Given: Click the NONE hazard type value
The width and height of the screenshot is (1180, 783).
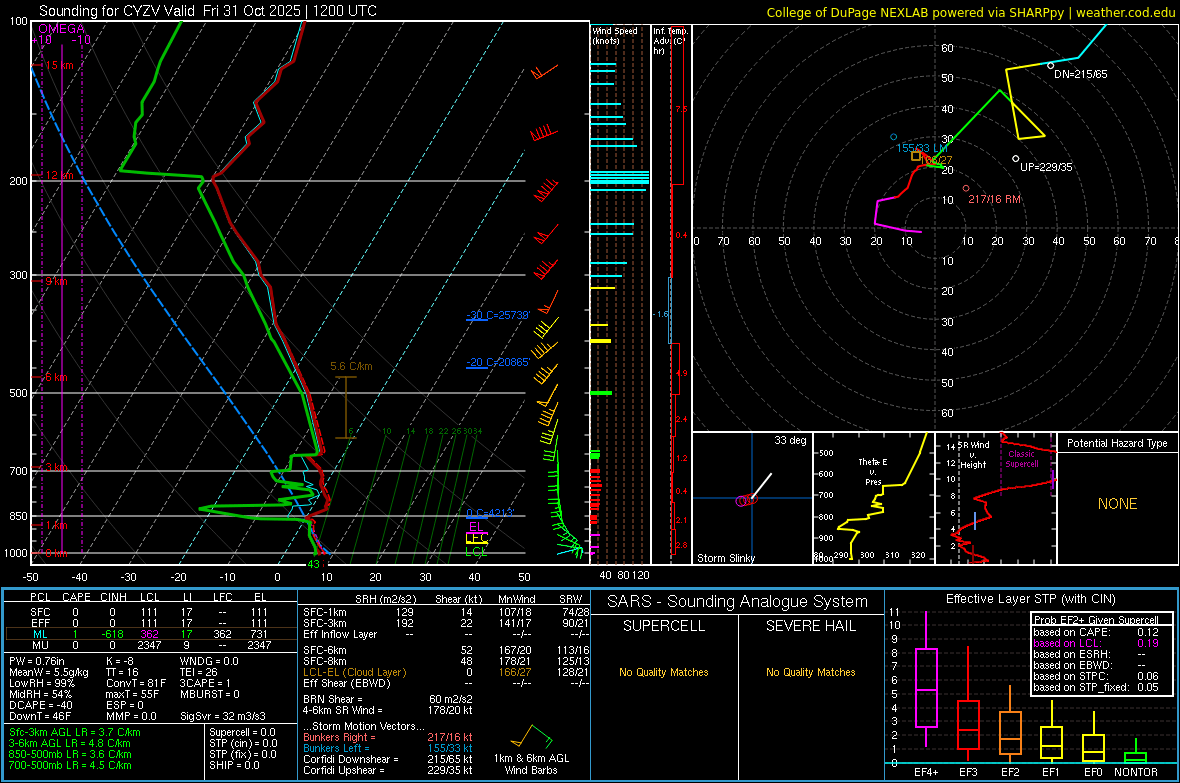Looking at the screenshot, I should 1118,504.
